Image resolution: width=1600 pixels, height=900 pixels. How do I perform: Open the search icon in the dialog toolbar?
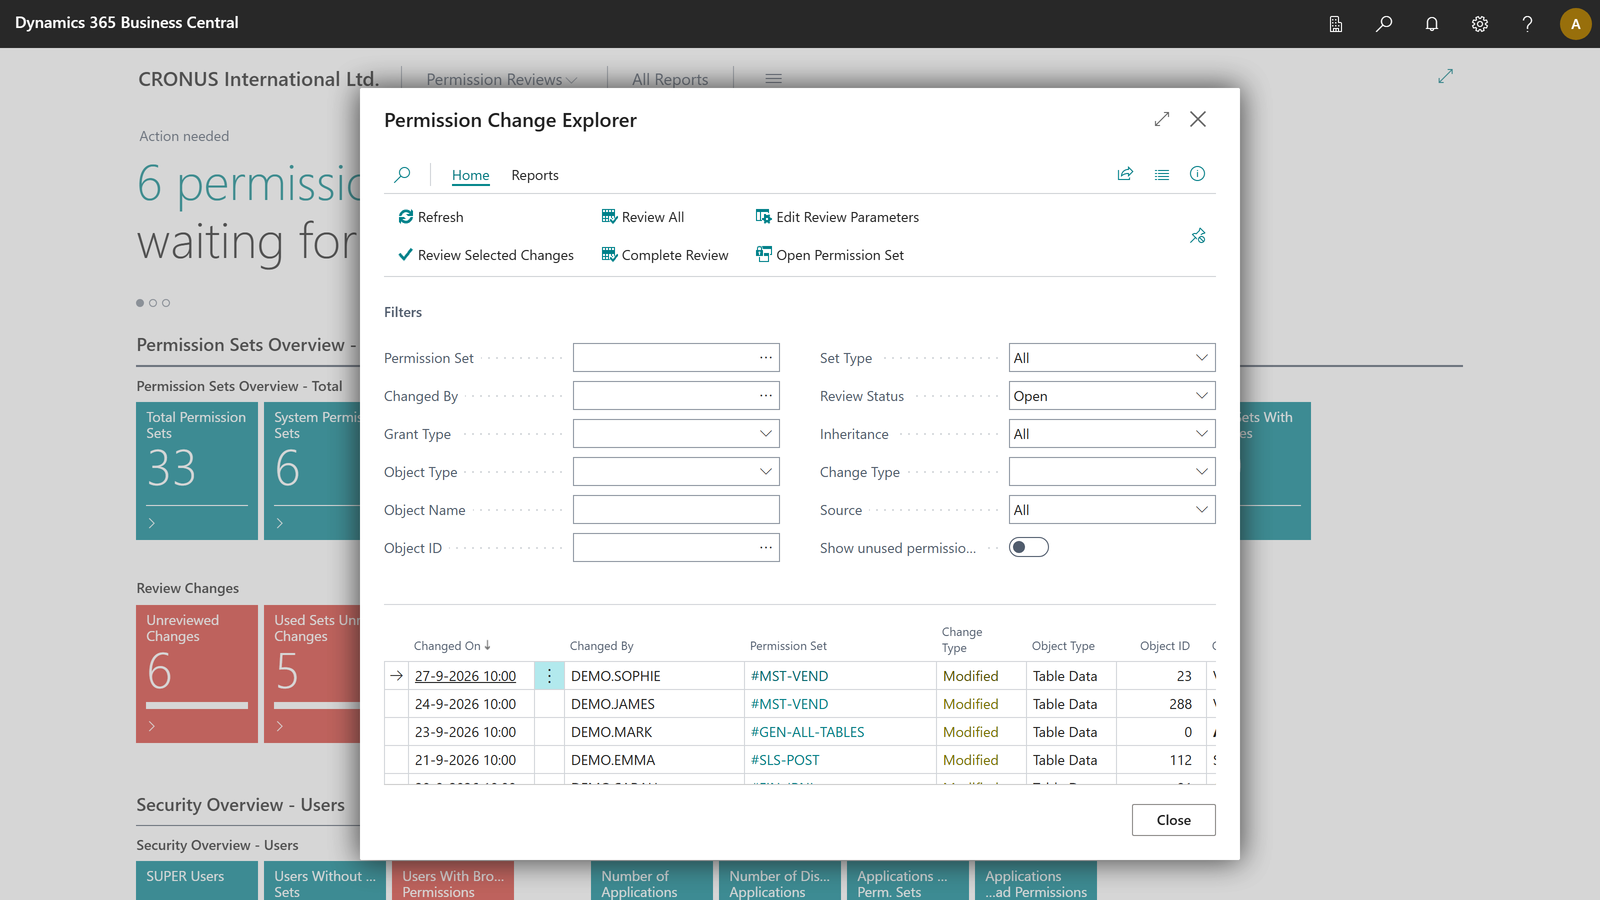pos(402,175)
